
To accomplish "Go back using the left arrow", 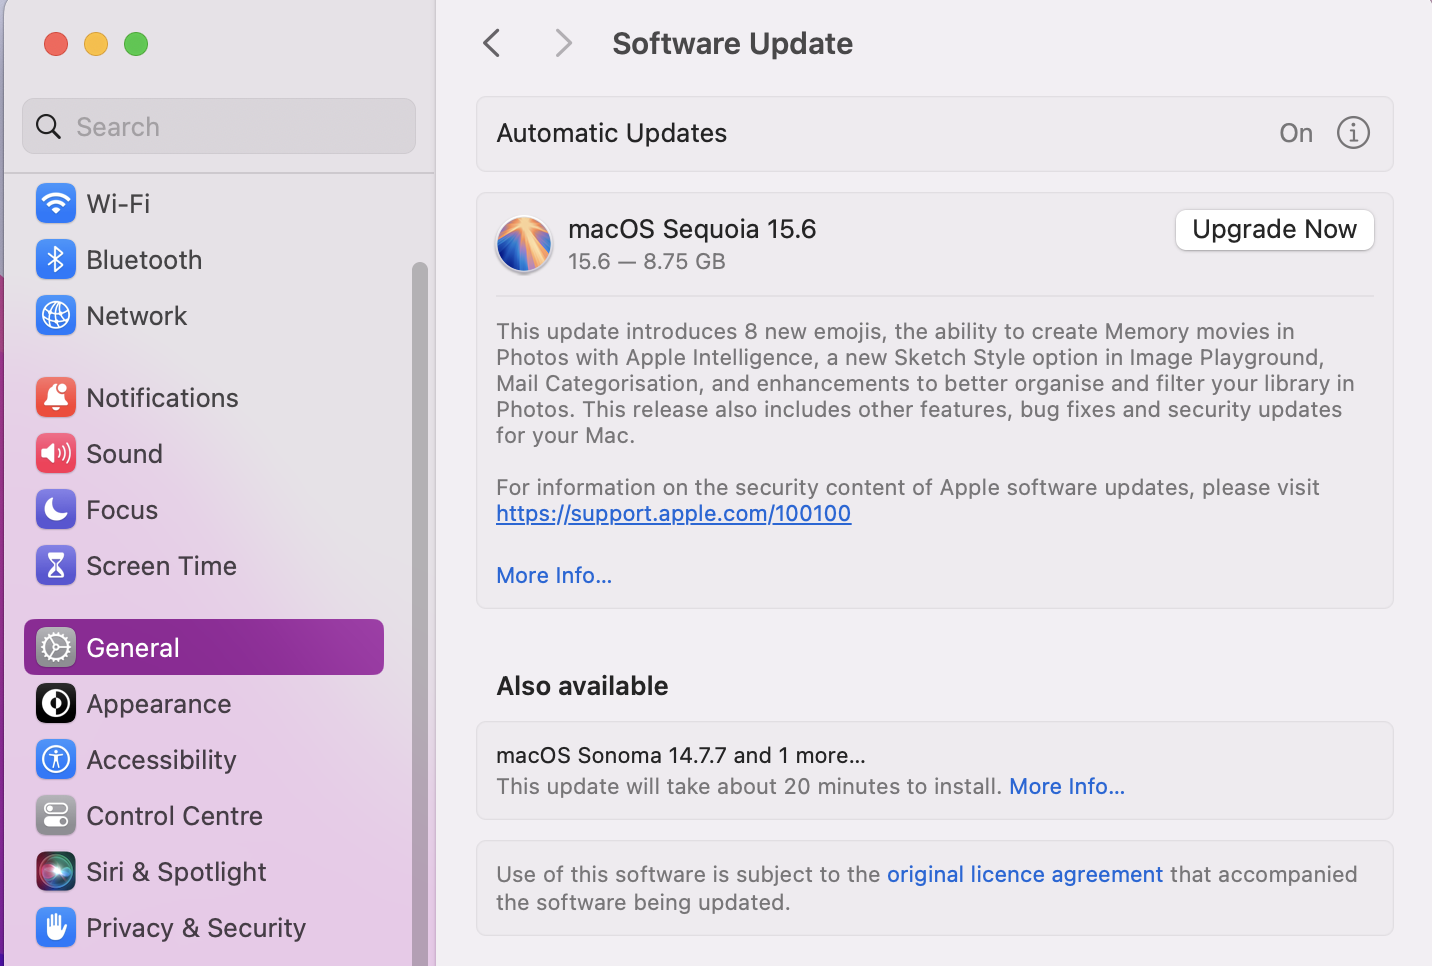I will (491, 43).
